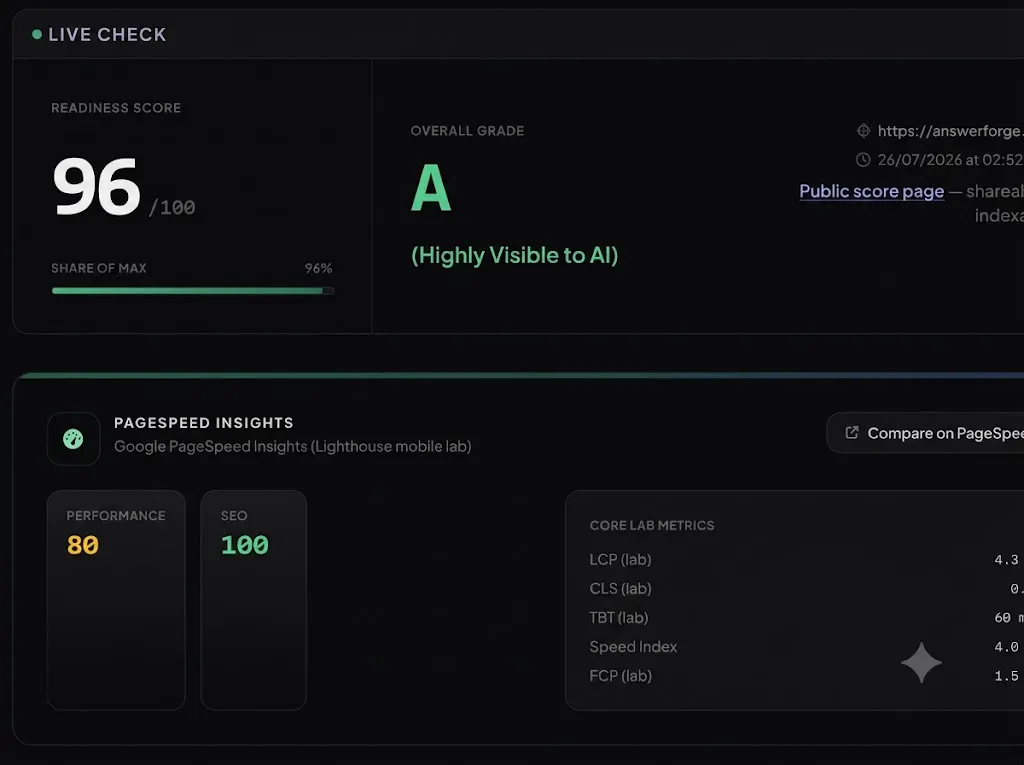The height and width of the screenshot is (765, 1024).
Task: Click the readiness score 96 value
Action: tap(97, 187)
